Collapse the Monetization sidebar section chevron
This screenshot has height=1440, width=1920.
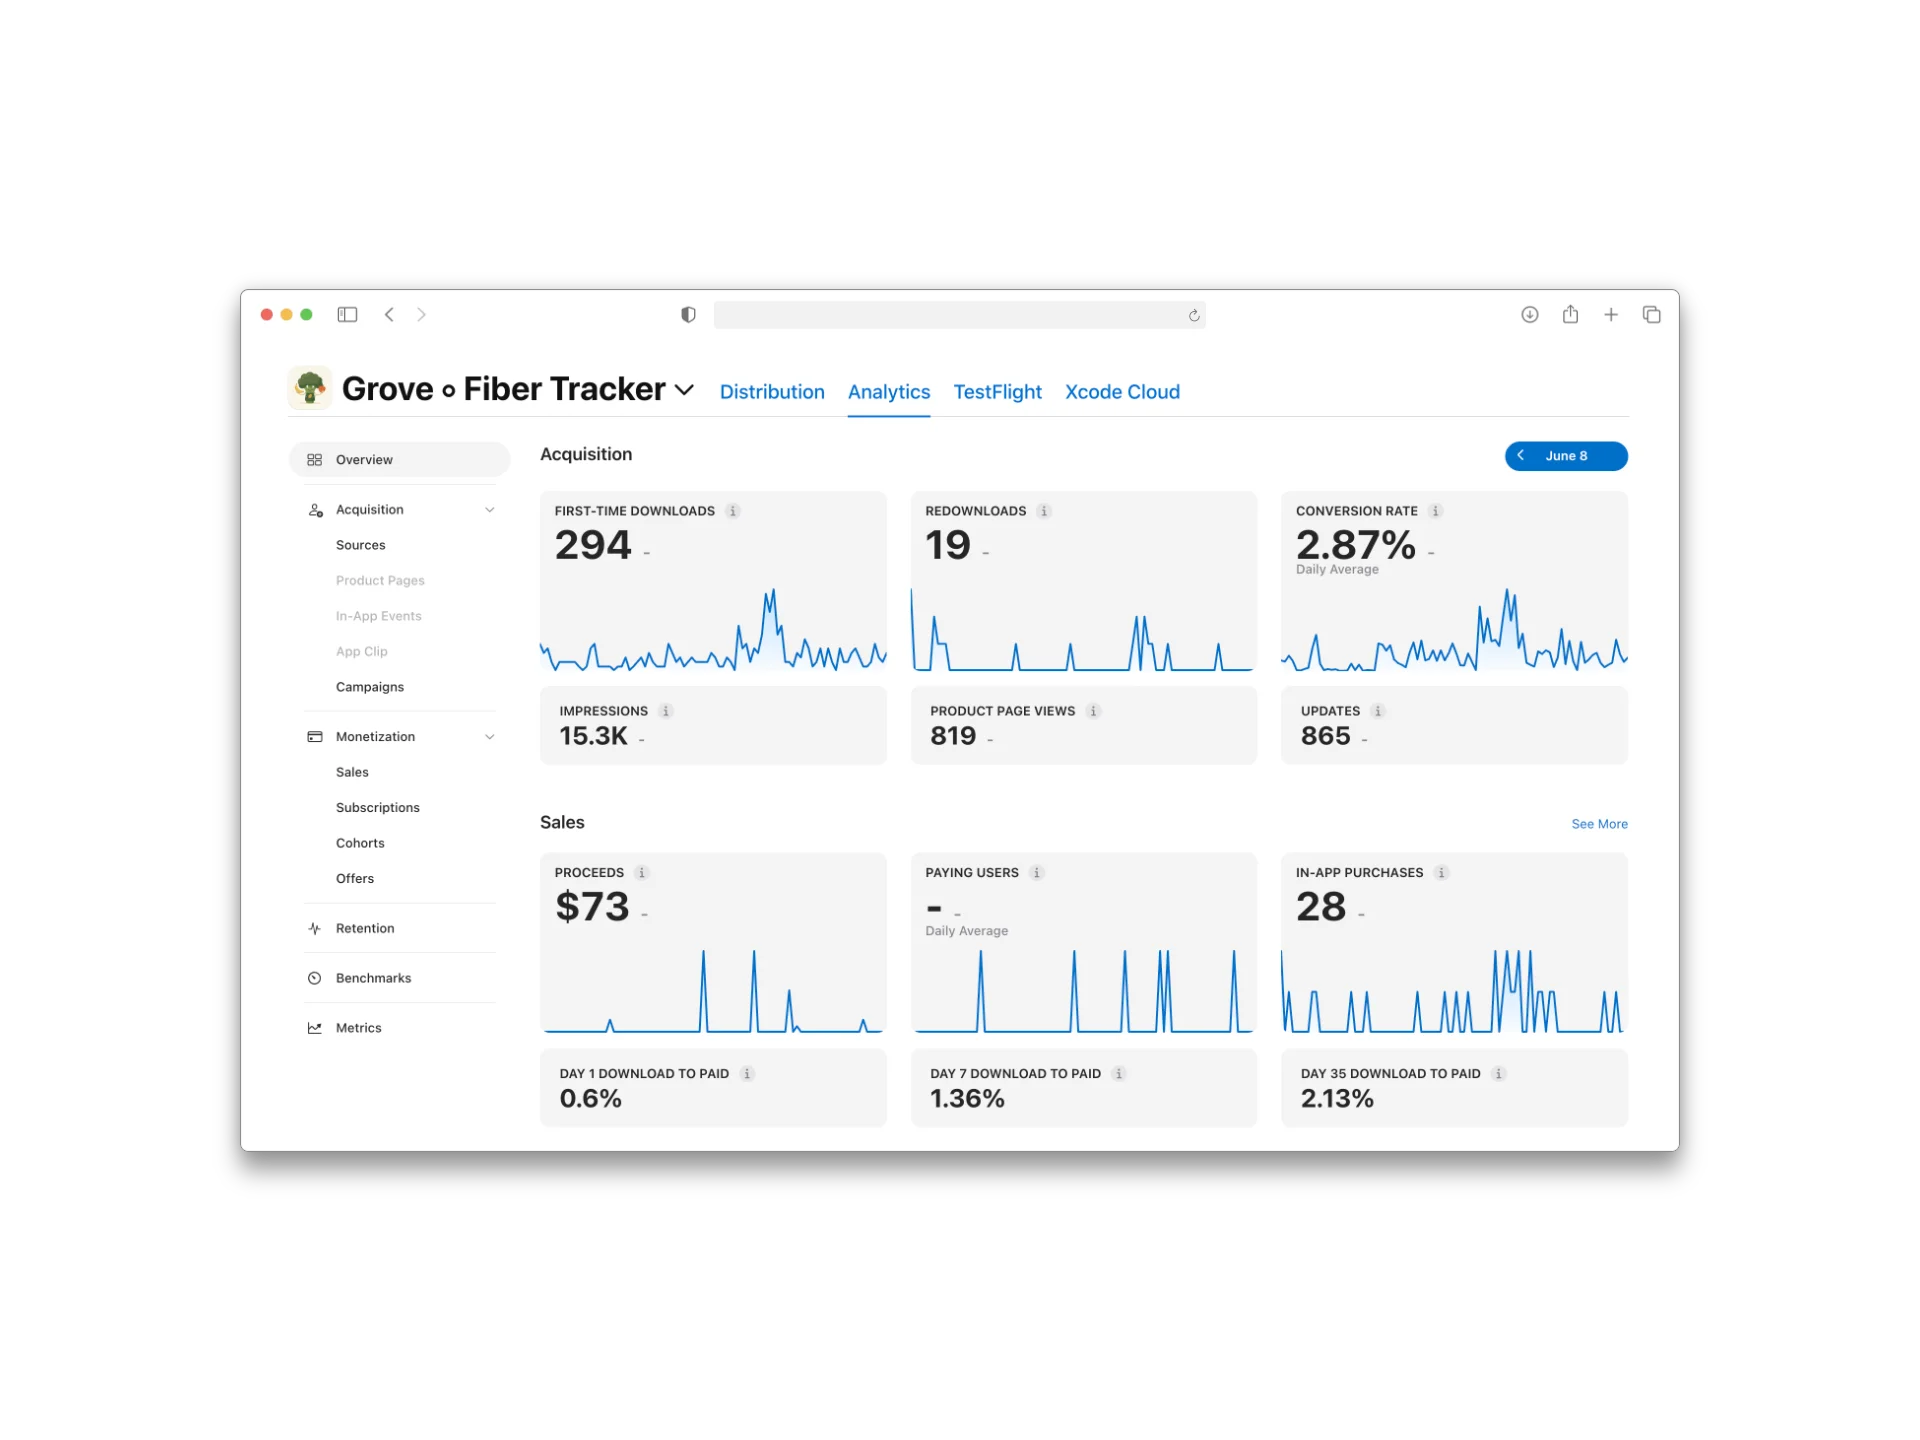point(490,737)
